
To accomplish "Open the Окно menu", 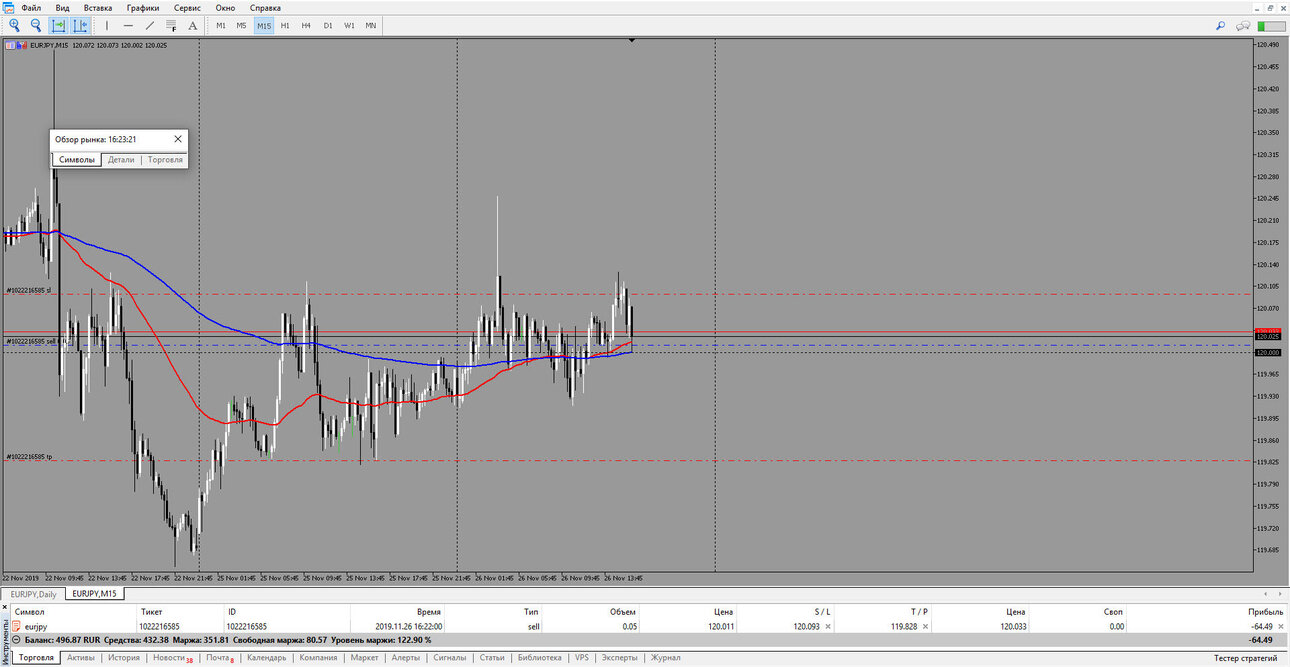I will click(225, 7).
